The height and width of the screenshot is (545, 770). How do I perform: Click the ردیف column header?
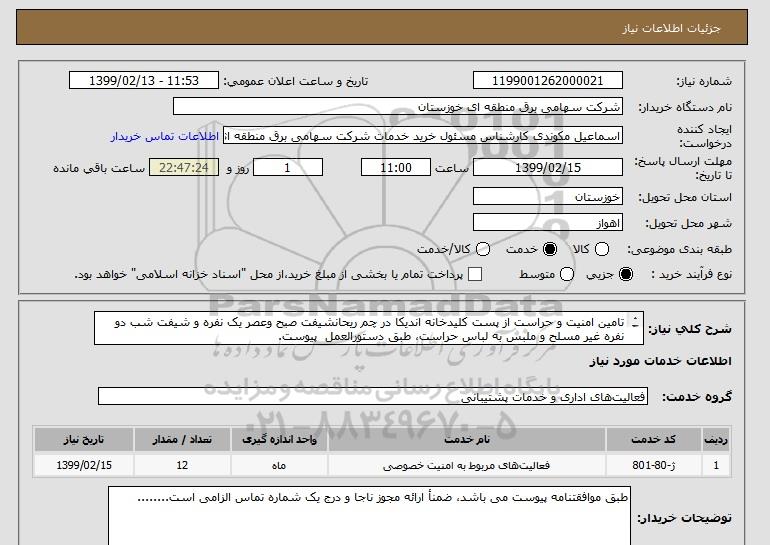point(716,439)
